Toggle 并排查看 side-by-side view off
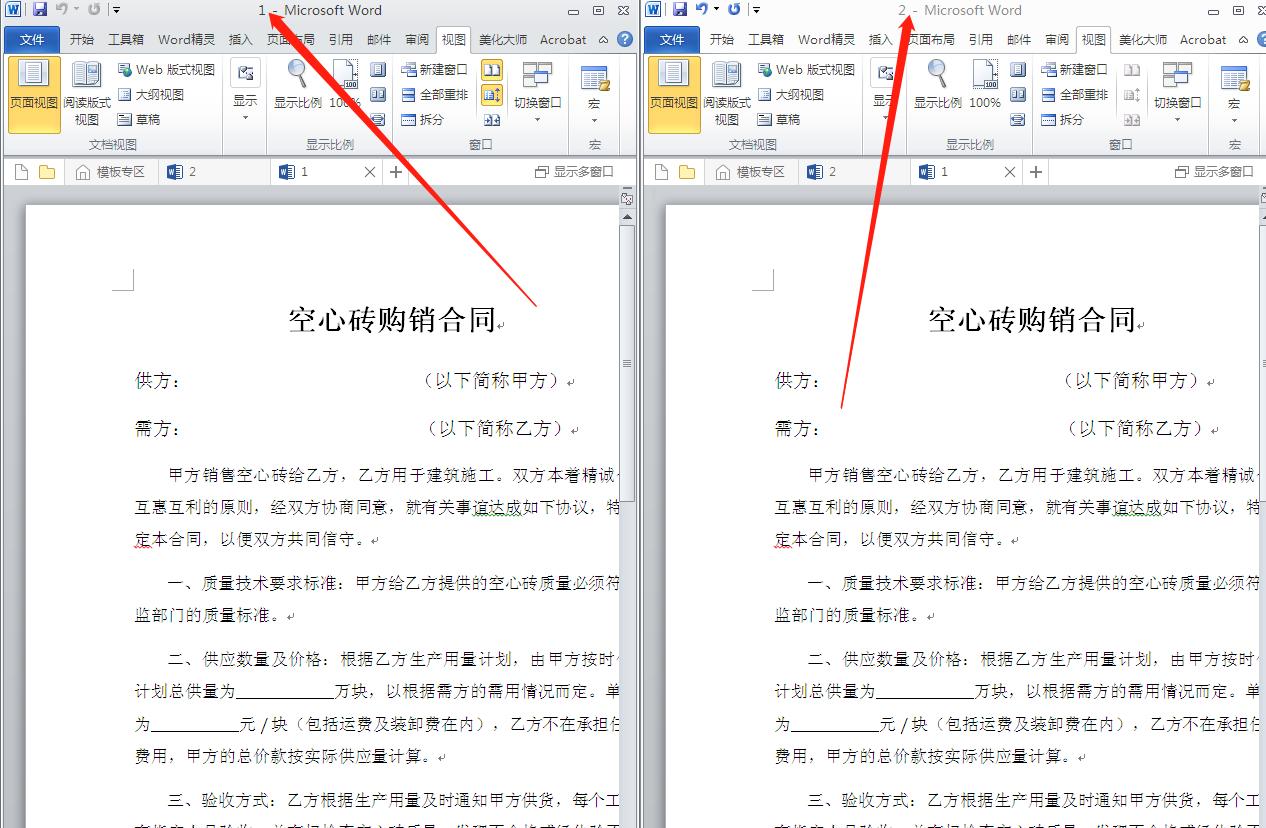The height and width of the screenshot is (828, 1266). 491,70
